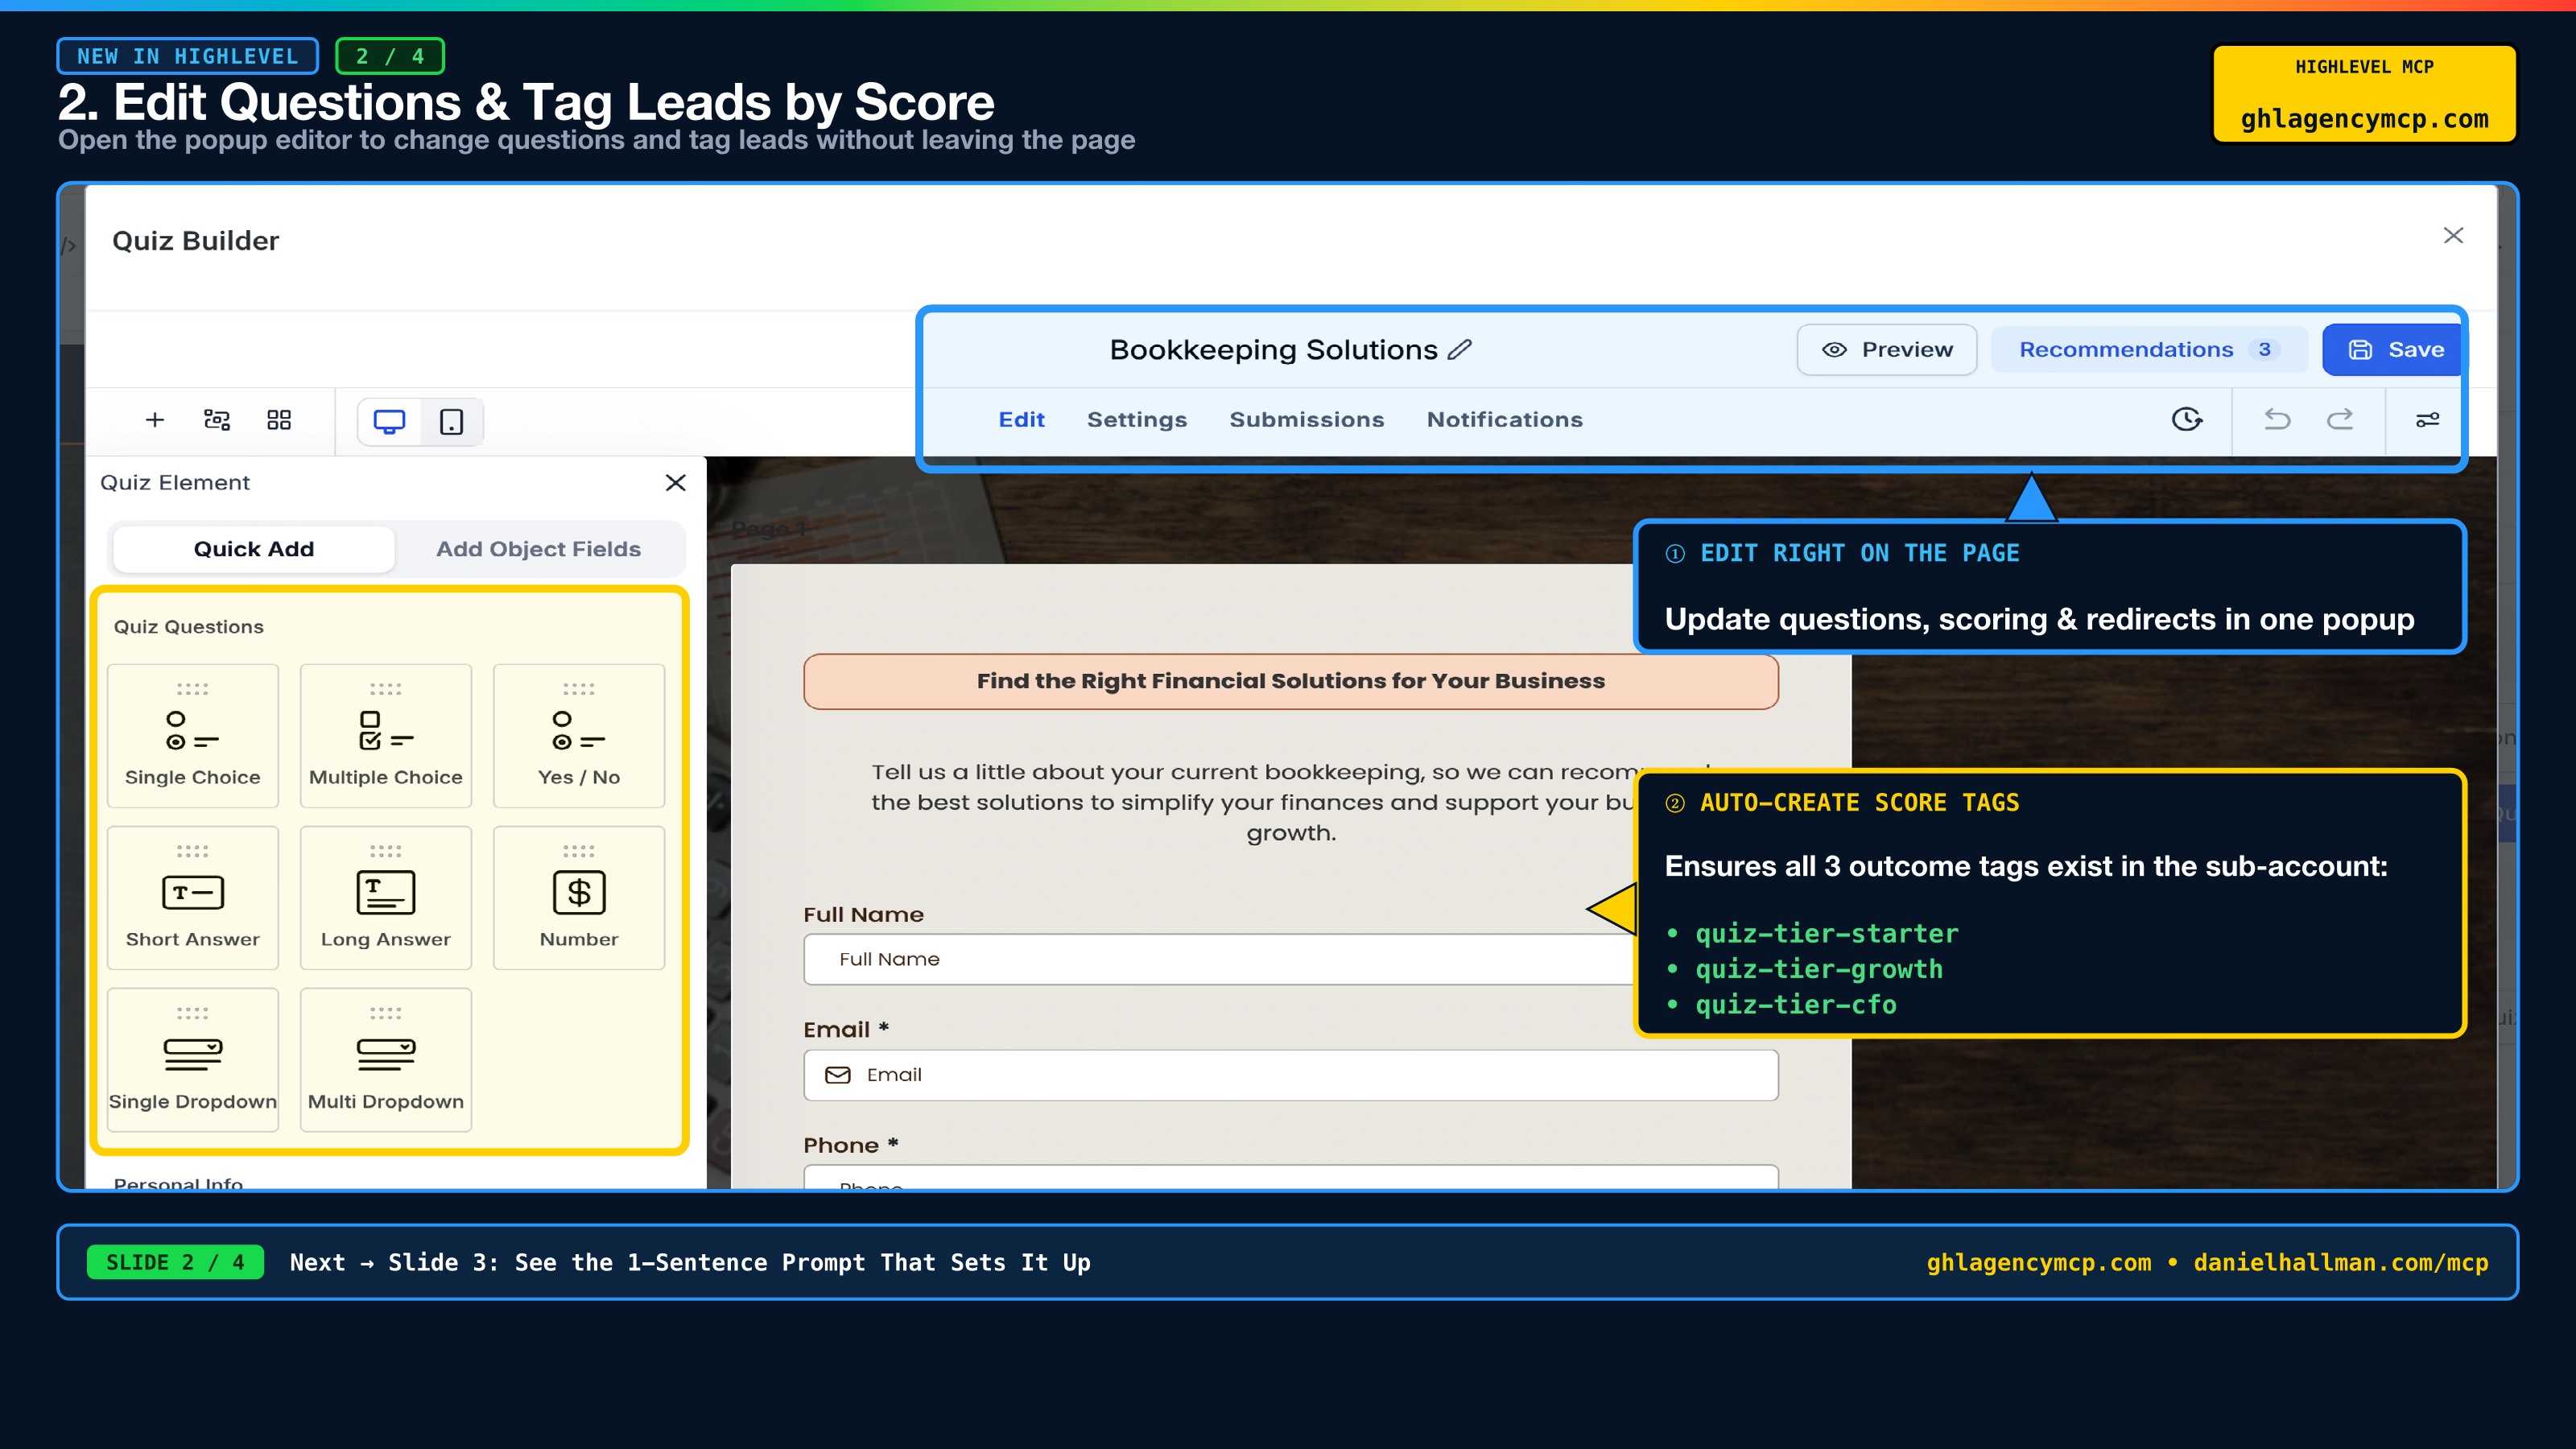This screenshot has width=2576, height=1449.
Task: Click the 'Phone *' field label
Action: click(x=851, y=1145)
